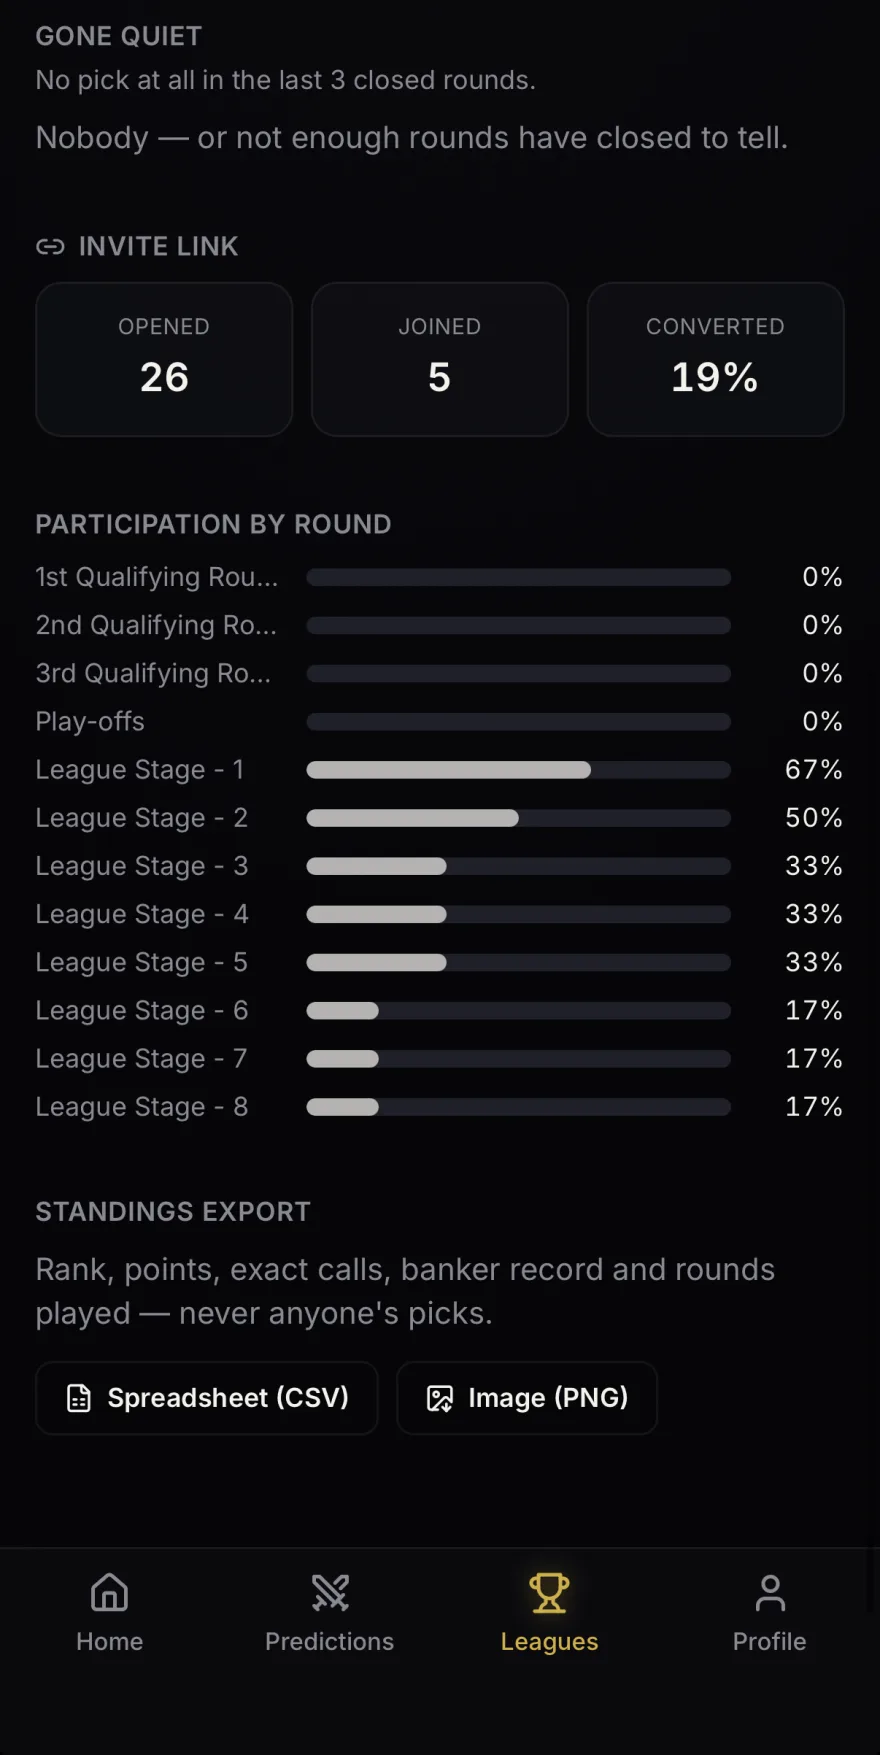This screenshot has width=880, height=1755.
Task: Open the Profile person icon
Action: (x=769, y=1592)
